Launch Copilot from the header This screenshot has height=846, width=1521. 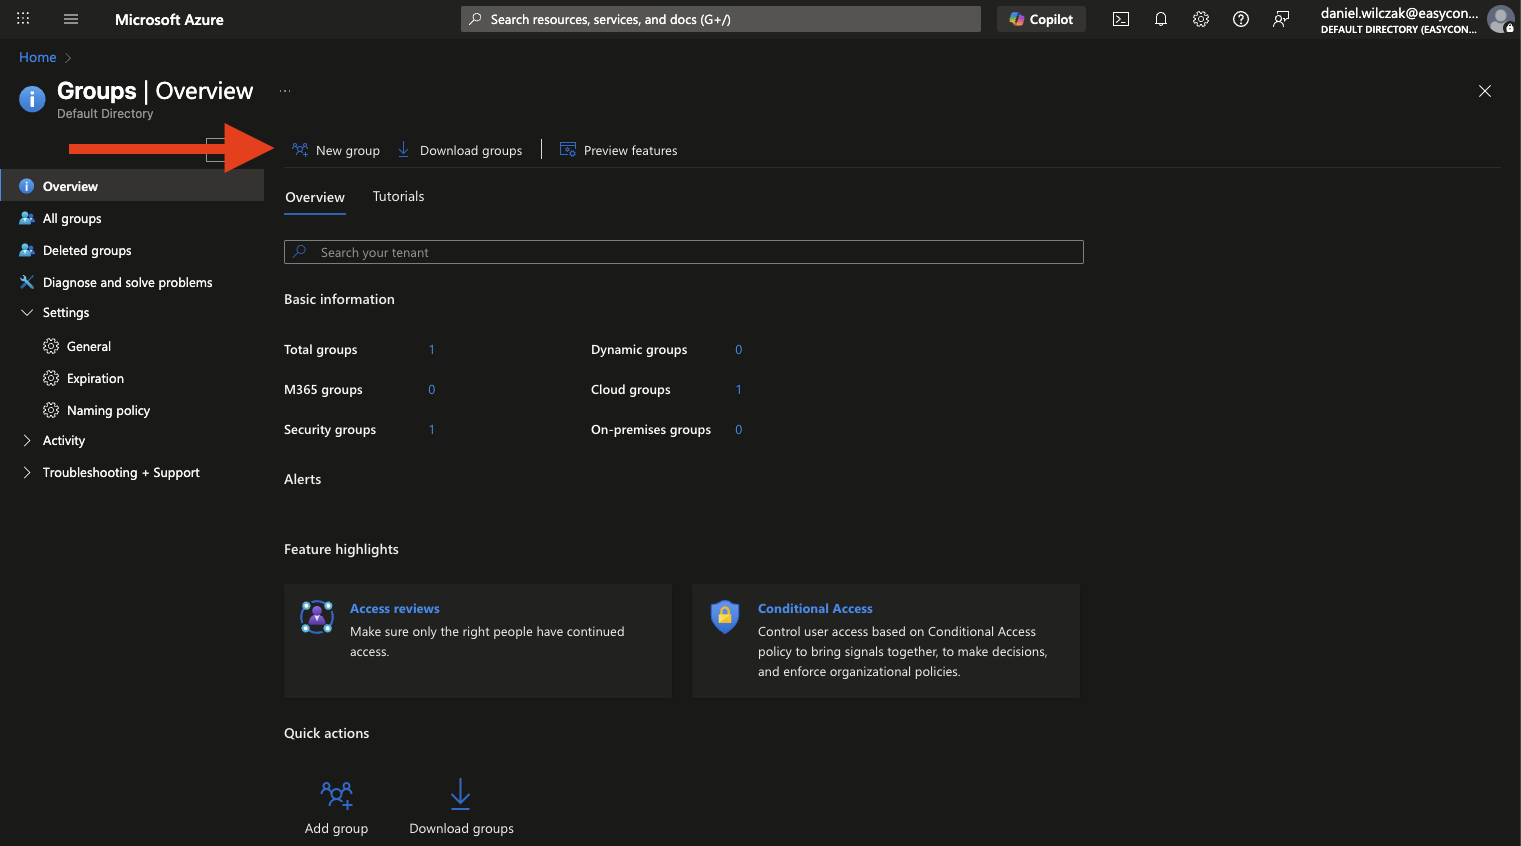(1041, 19)
